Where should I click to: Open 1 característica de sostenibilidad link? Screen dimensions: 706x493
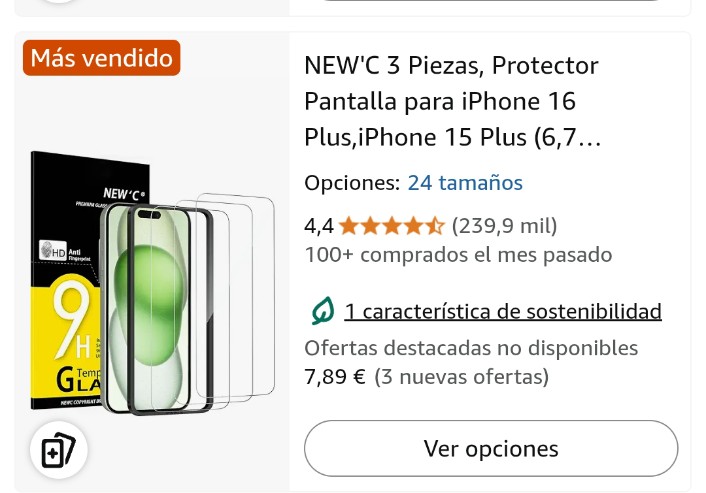tap(503, 312)
